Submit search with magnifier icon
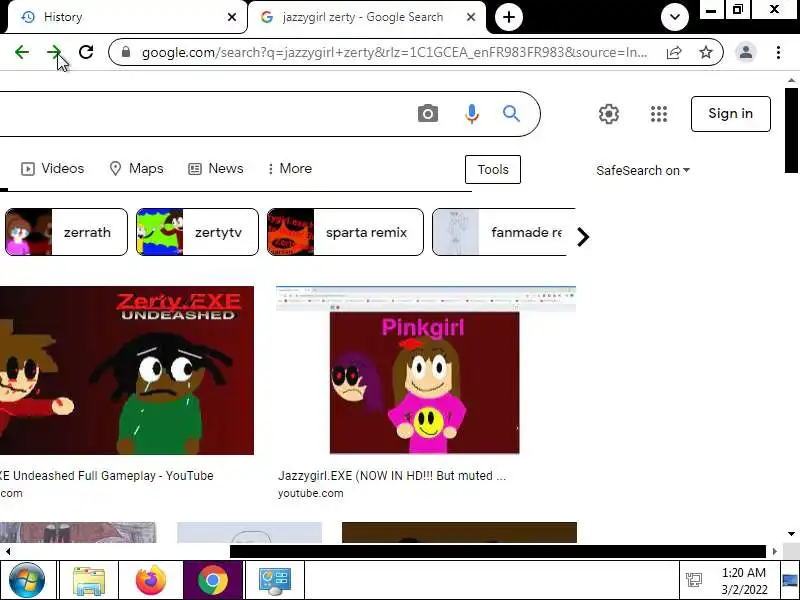Screen dimensions: 800x600 (511, 113)
